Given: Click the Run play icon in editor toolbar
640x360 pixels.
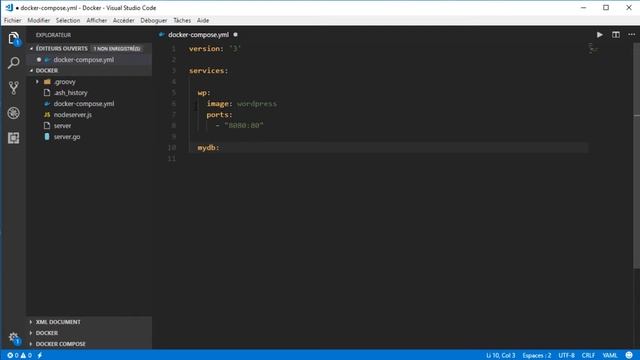Looking at the screenshot, I should [600, 35].
